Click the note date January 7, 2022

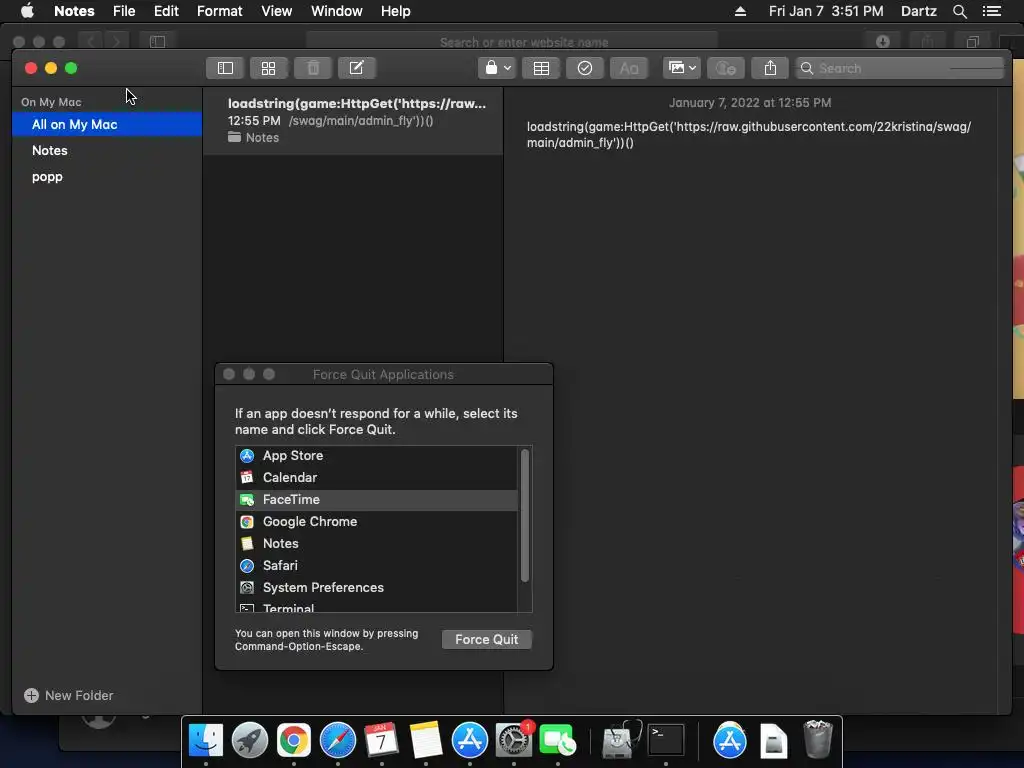coord(750,103)
